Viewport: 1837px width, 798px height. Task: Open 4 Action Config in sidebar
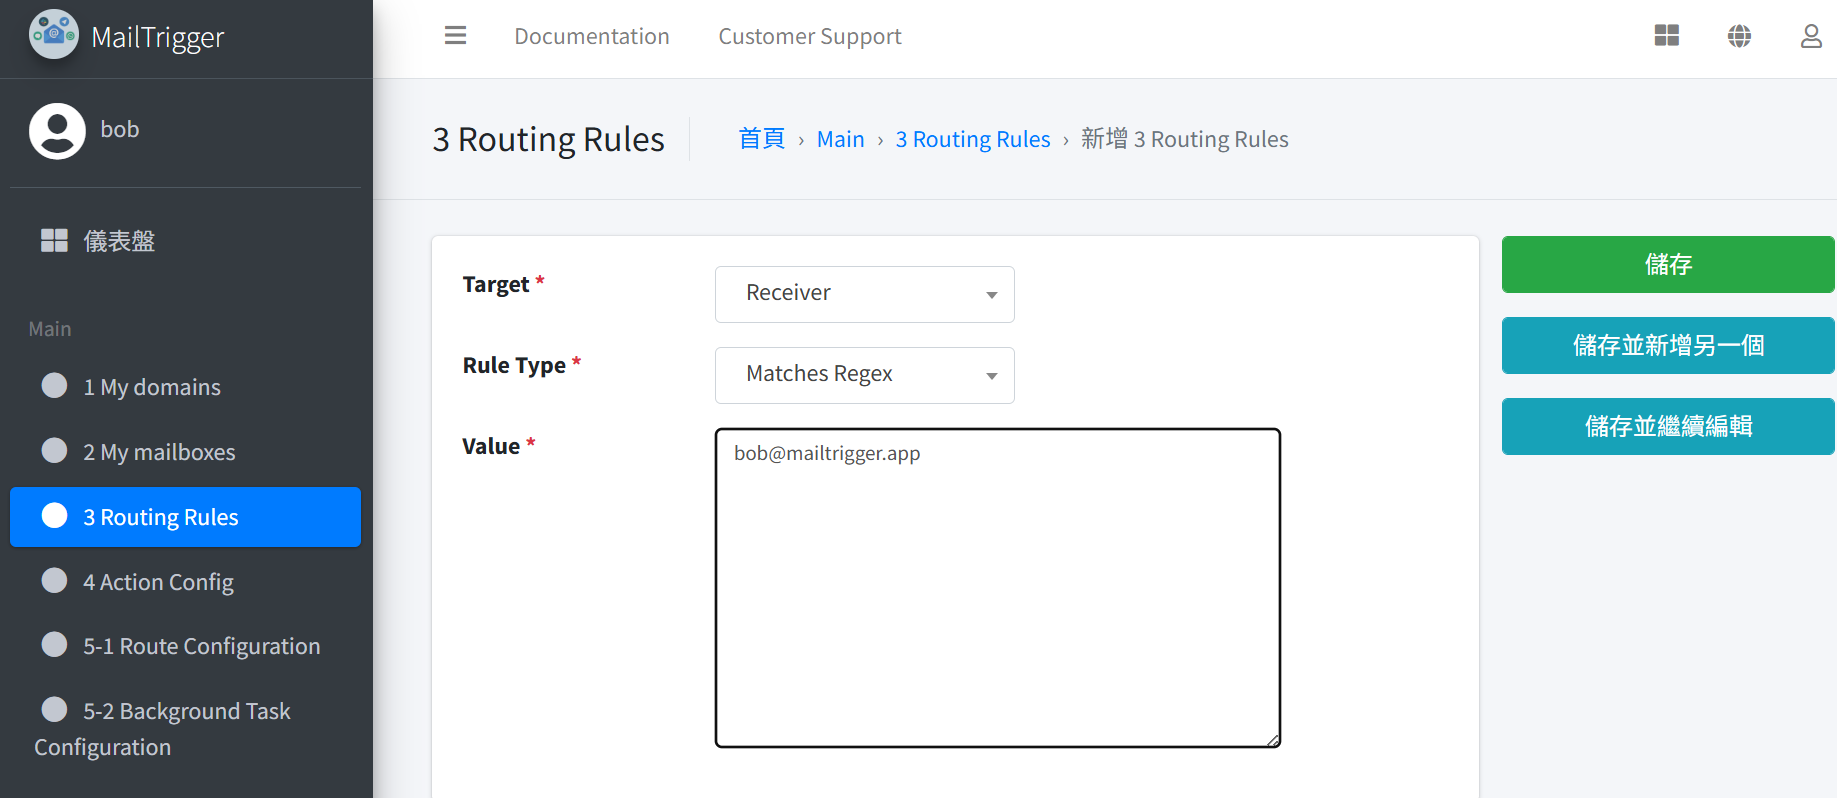(185, 582)
